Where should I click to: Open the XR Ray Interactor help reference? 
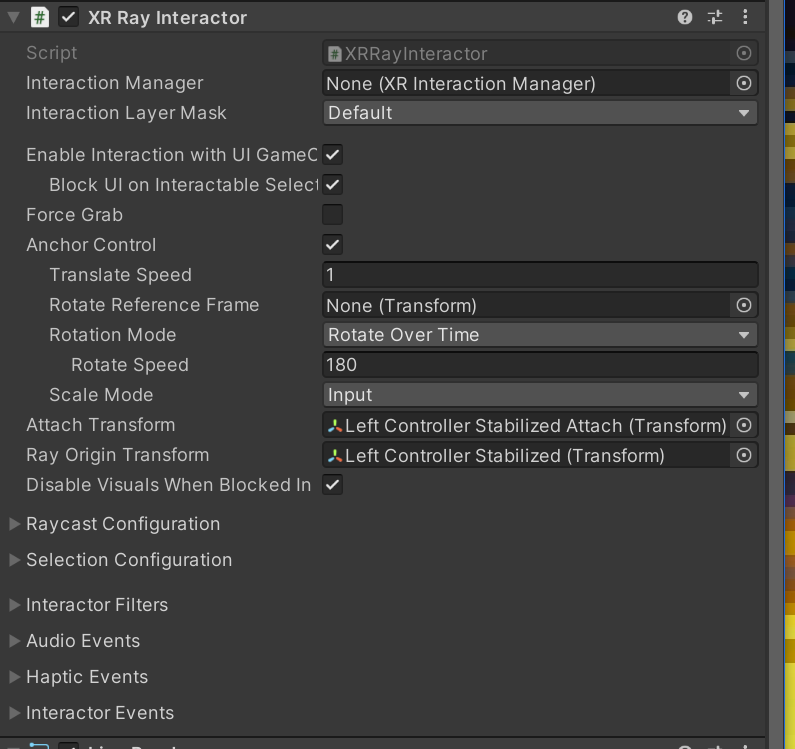[x=685, y=17]
